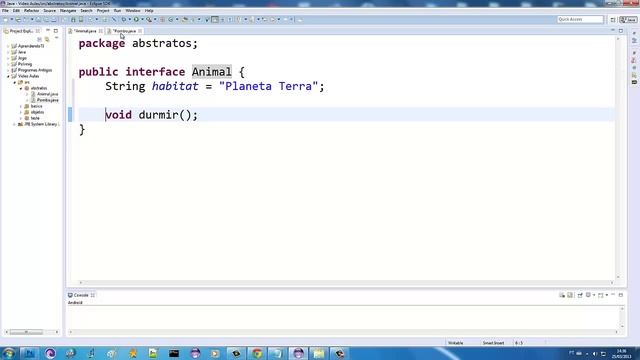The width and height of the screenshot is (640, 360).
Task: Click the editor horizontal scrollbar
Action: (x=346, y=282)
